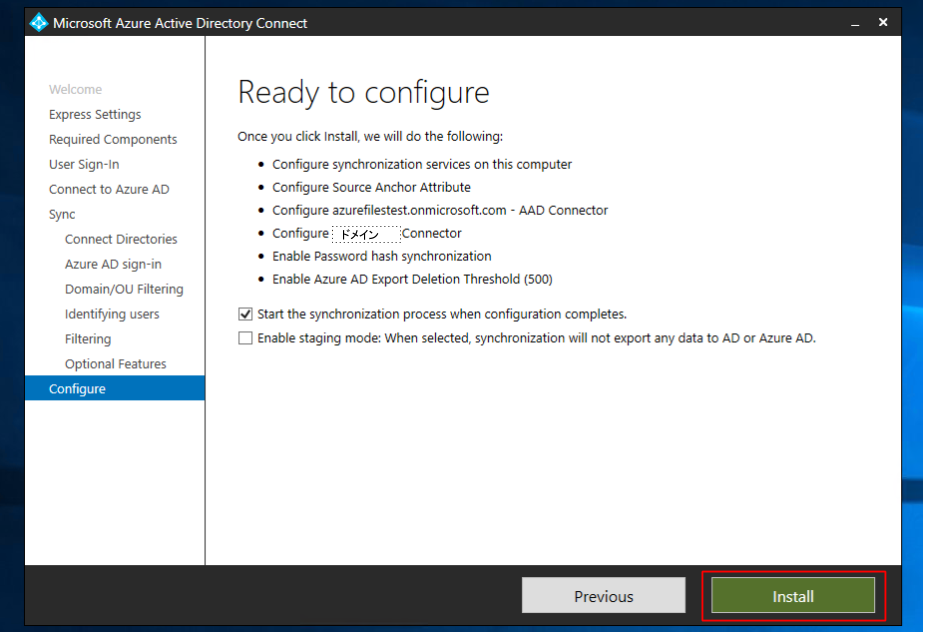Open Connect Directories sub-step
The image size is (929, 637).
(121, 239)
